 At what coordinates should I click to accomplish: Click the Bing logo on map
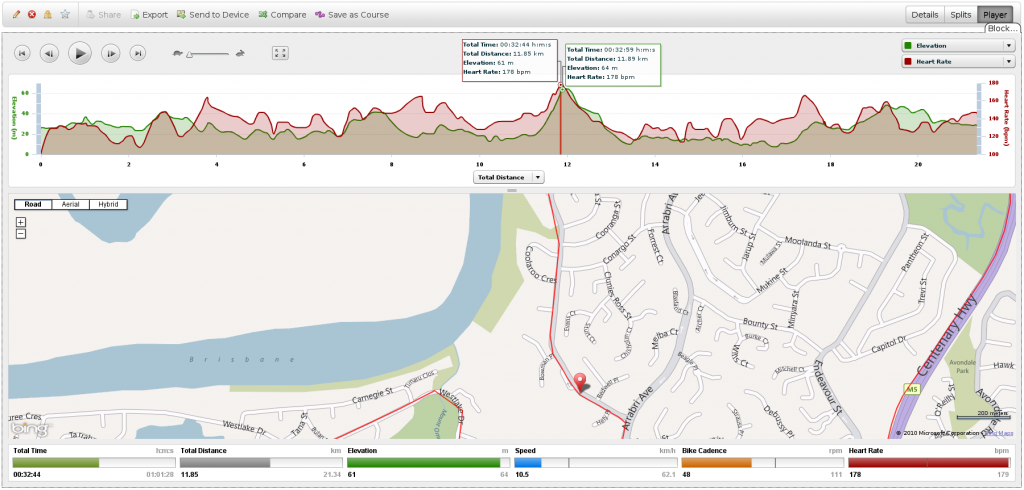point(30,430)
